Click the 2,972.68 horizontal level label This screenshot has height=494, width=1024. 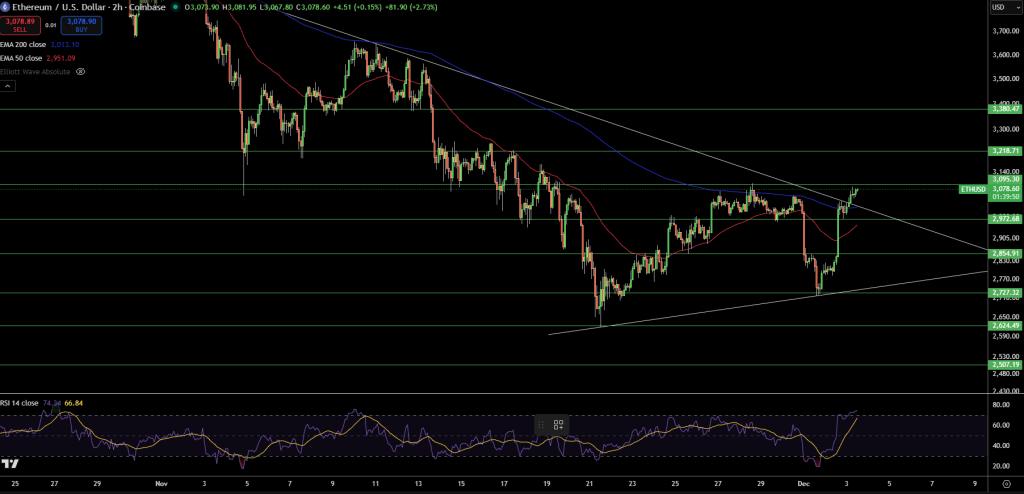[x=1004, y=218]
